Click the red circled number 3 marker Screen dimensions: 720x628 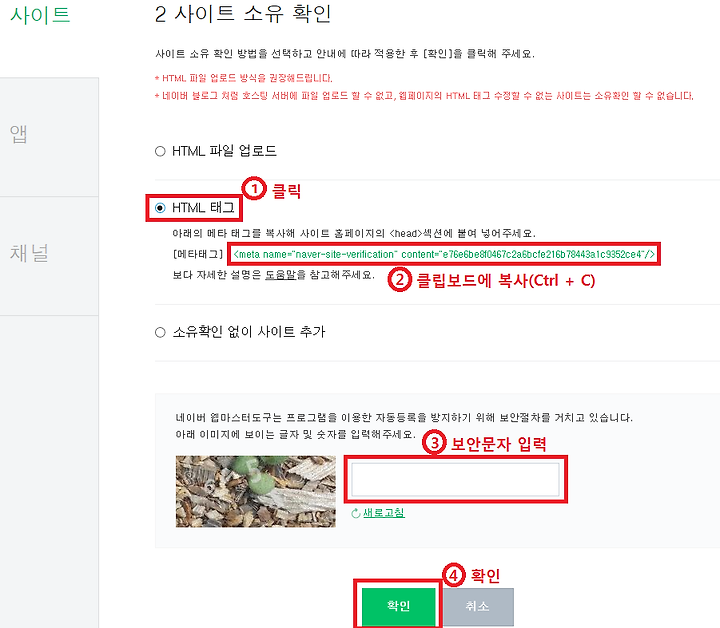tap(434, 443)
